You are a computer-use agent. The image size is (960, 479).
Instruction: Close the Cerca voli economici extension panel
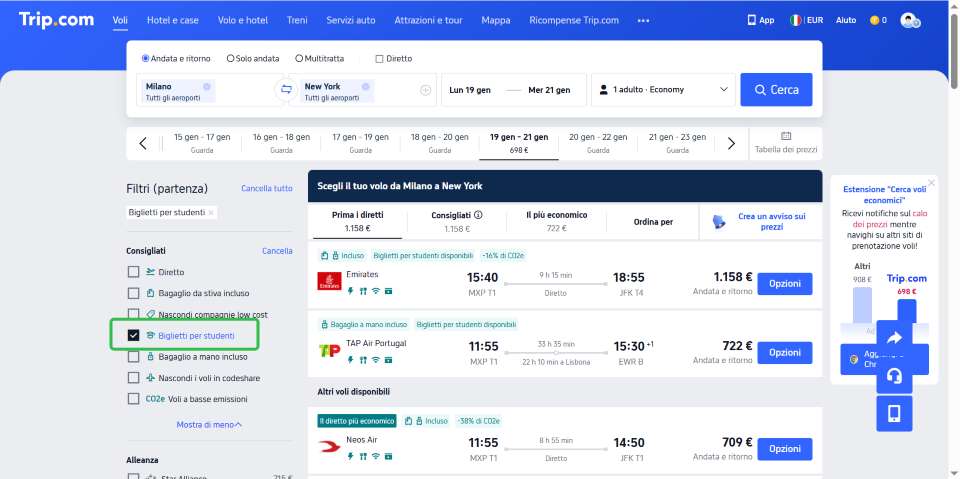931,183
